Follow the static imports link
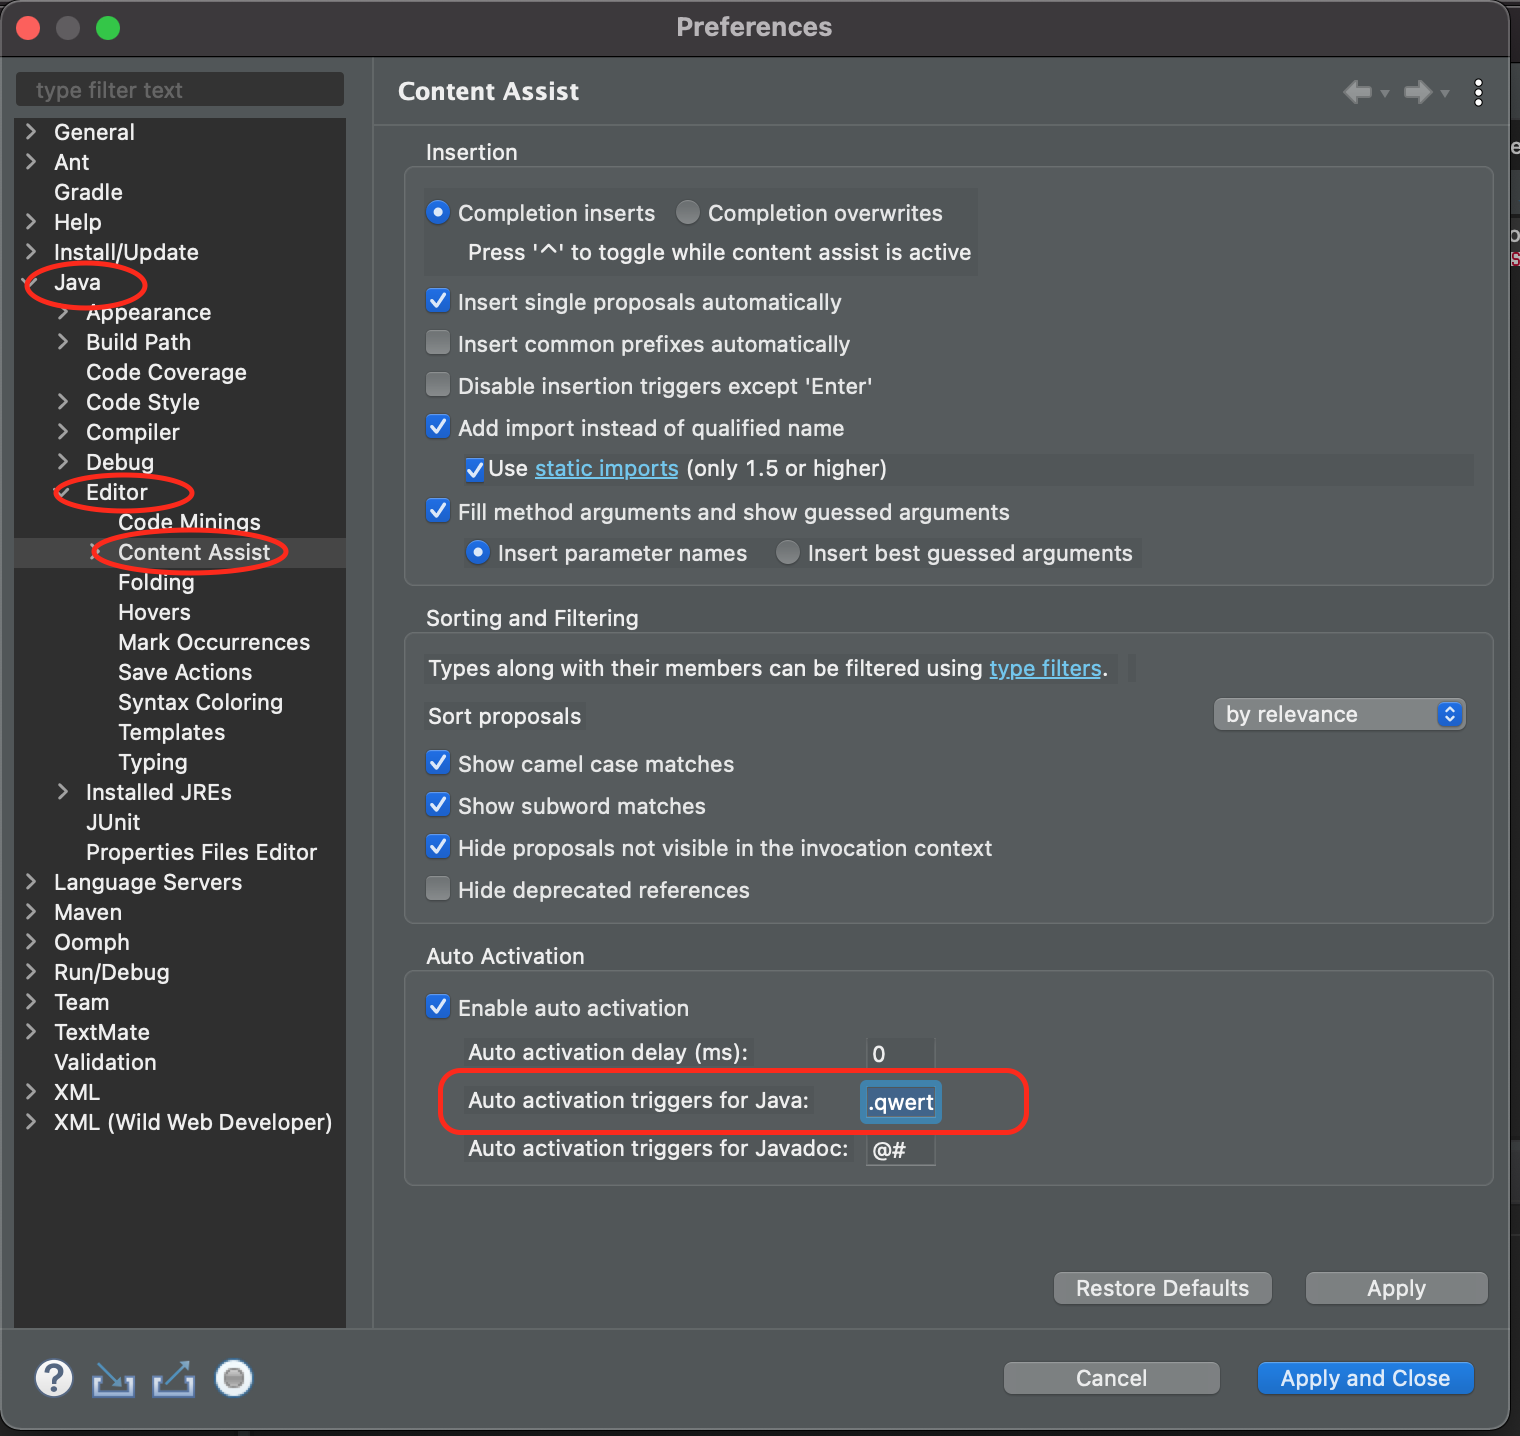The width and height of the screenshot is (1520, 1436). tap(606, 469)
